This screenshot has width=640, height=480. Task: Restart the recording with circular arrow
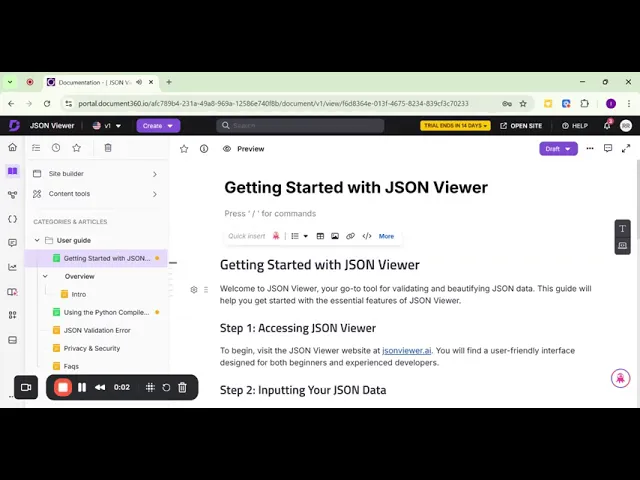pos(166,387)
